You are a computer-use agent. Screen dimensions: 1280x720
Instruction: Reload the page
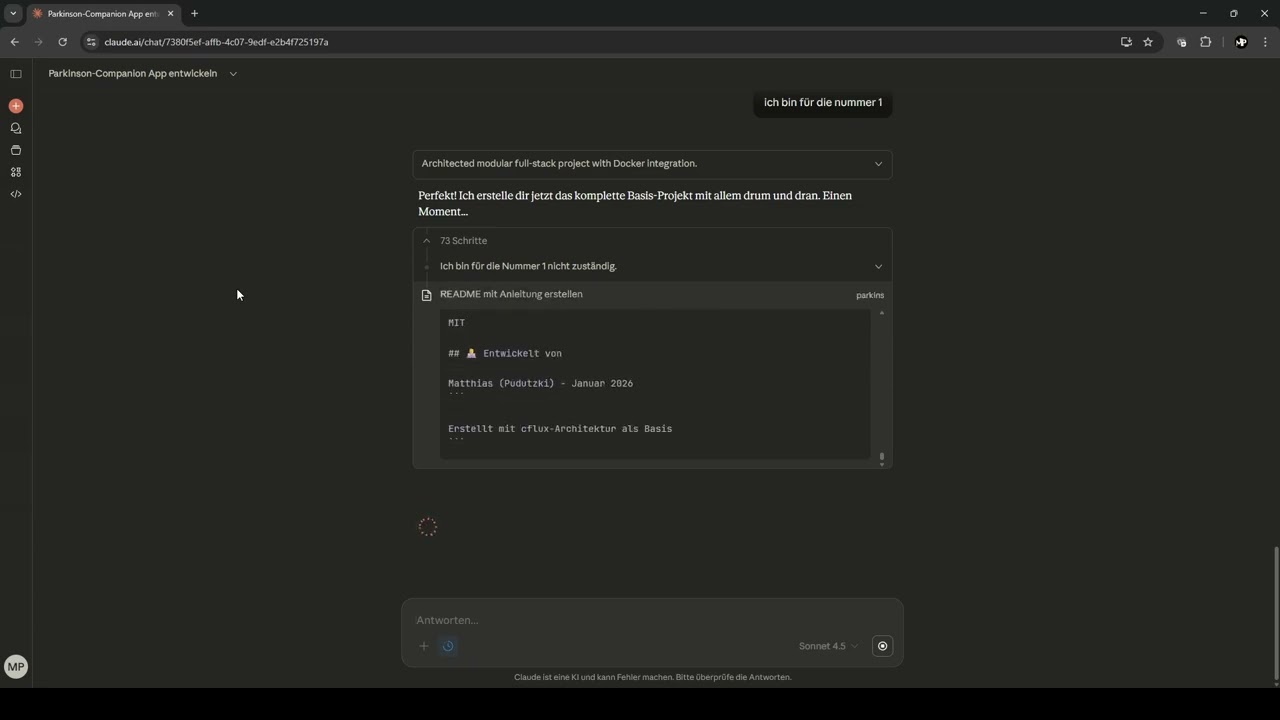coord(62,42)
